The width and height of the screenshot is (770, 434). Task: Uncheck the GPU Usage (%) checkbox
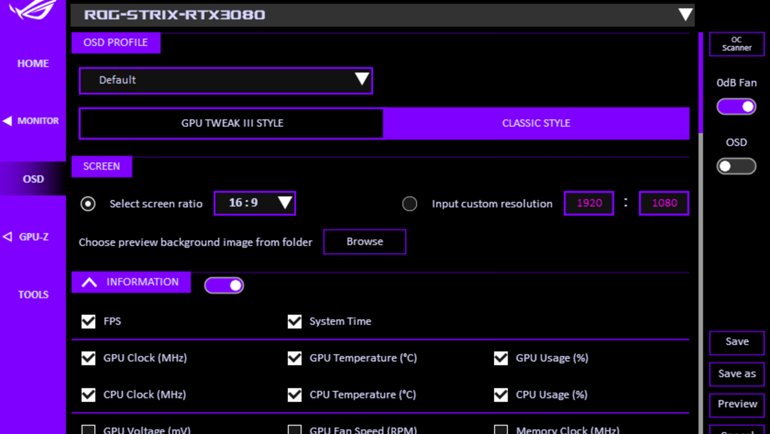[x=501, y=358]
